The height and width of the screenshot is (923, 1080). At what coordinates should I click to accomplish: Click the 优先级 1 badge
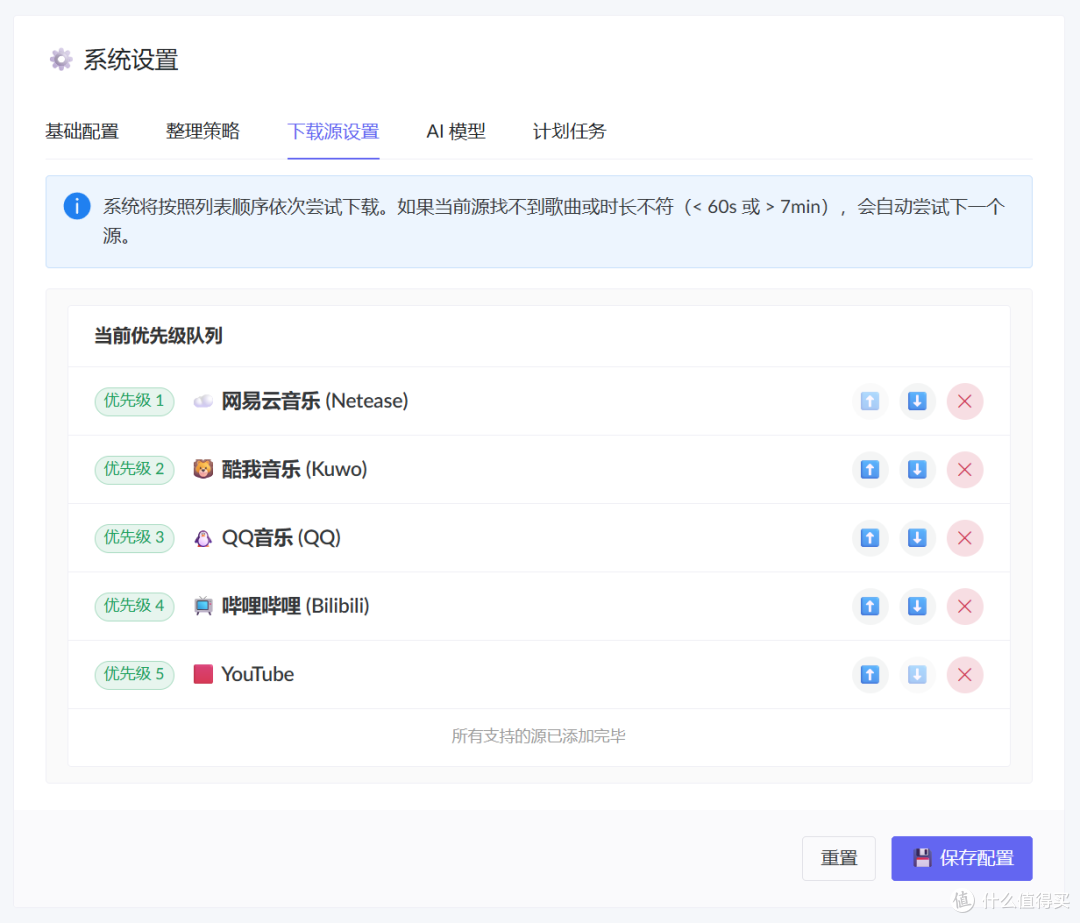pyautogui.click(x=134, y=401)
